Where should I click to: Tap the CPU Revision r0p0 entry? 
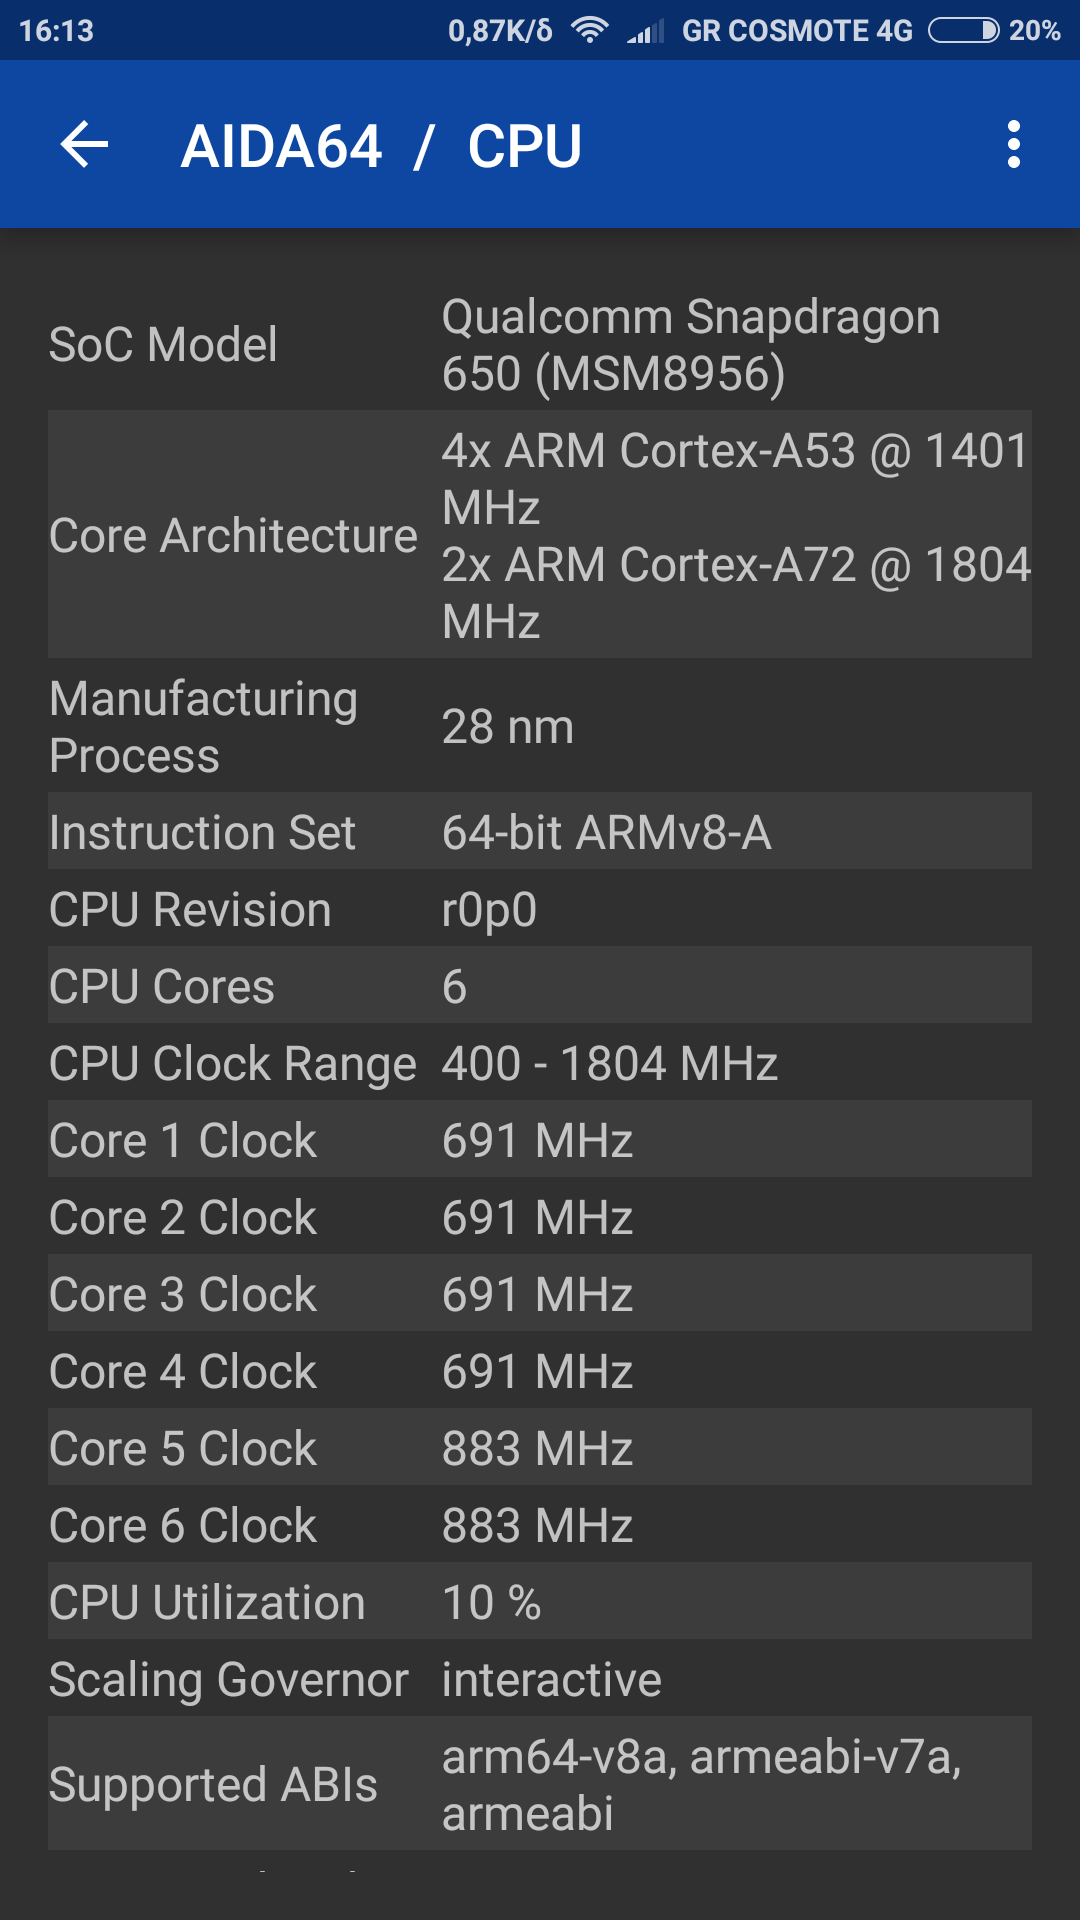pos(540,909)
